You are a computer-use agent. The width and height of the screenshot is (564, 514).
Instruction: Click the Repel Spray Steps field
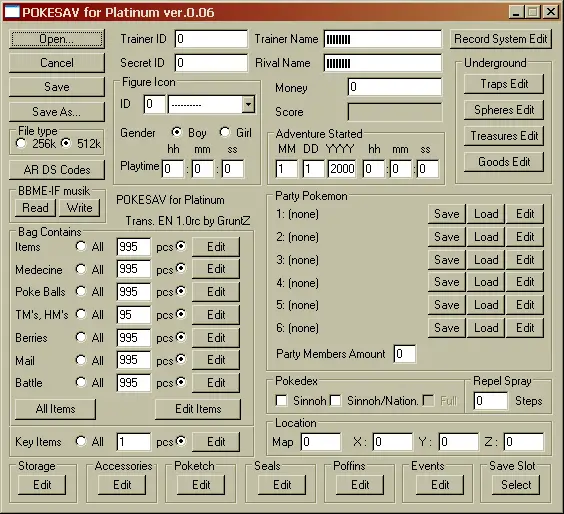click(491, 401)
